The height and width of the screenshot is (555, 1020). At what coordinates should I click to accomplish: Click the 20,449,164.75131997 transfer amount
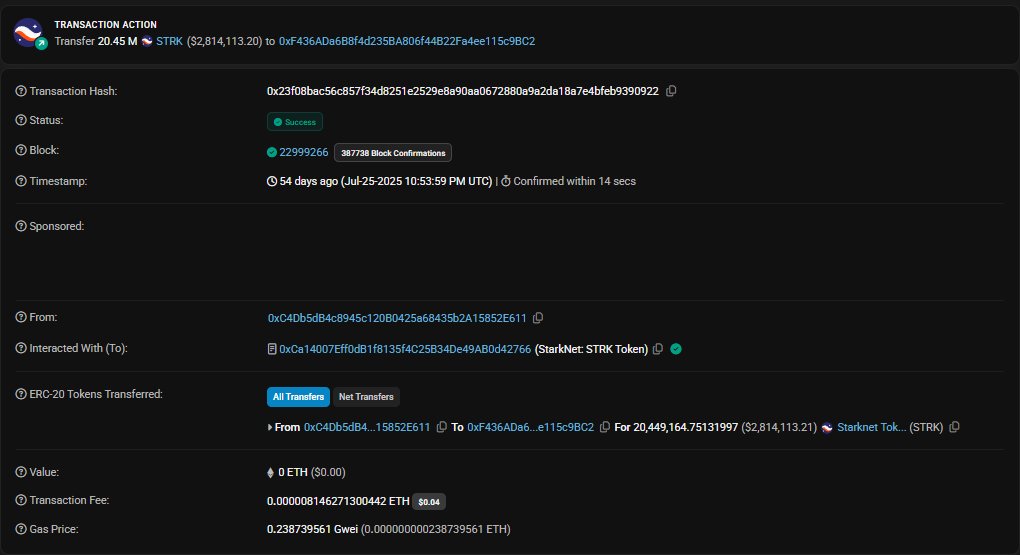click(686, 427)
